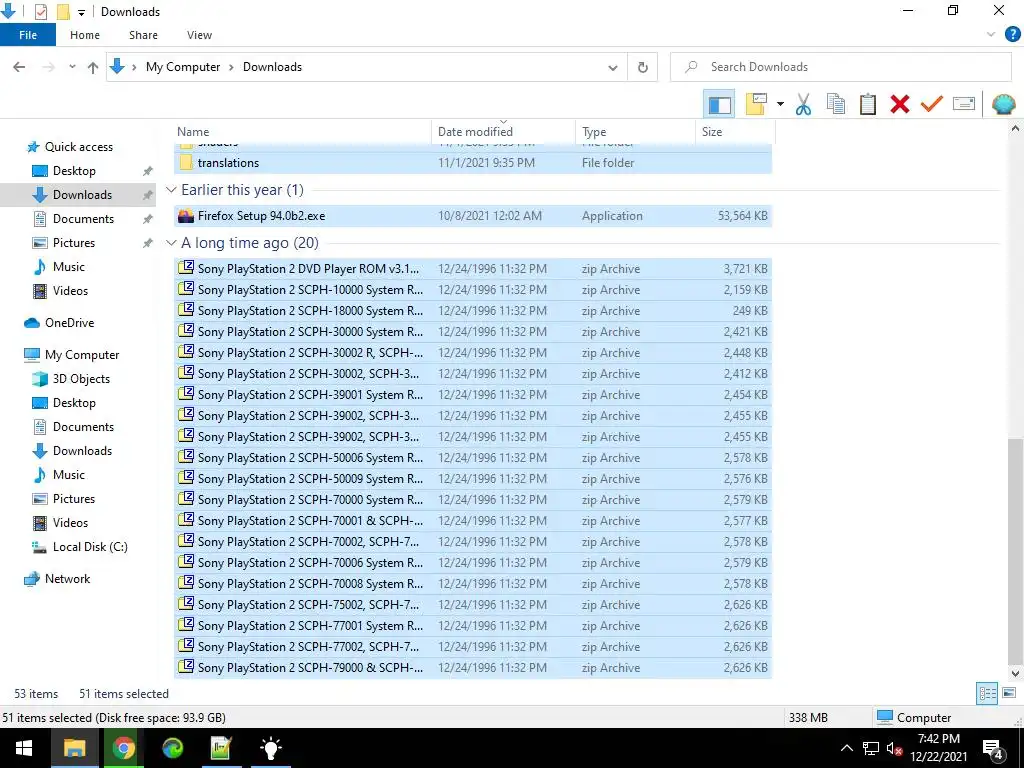Switch to the Home ribbon tab
Screen dimensions: 1024x768
click(85, 35)
